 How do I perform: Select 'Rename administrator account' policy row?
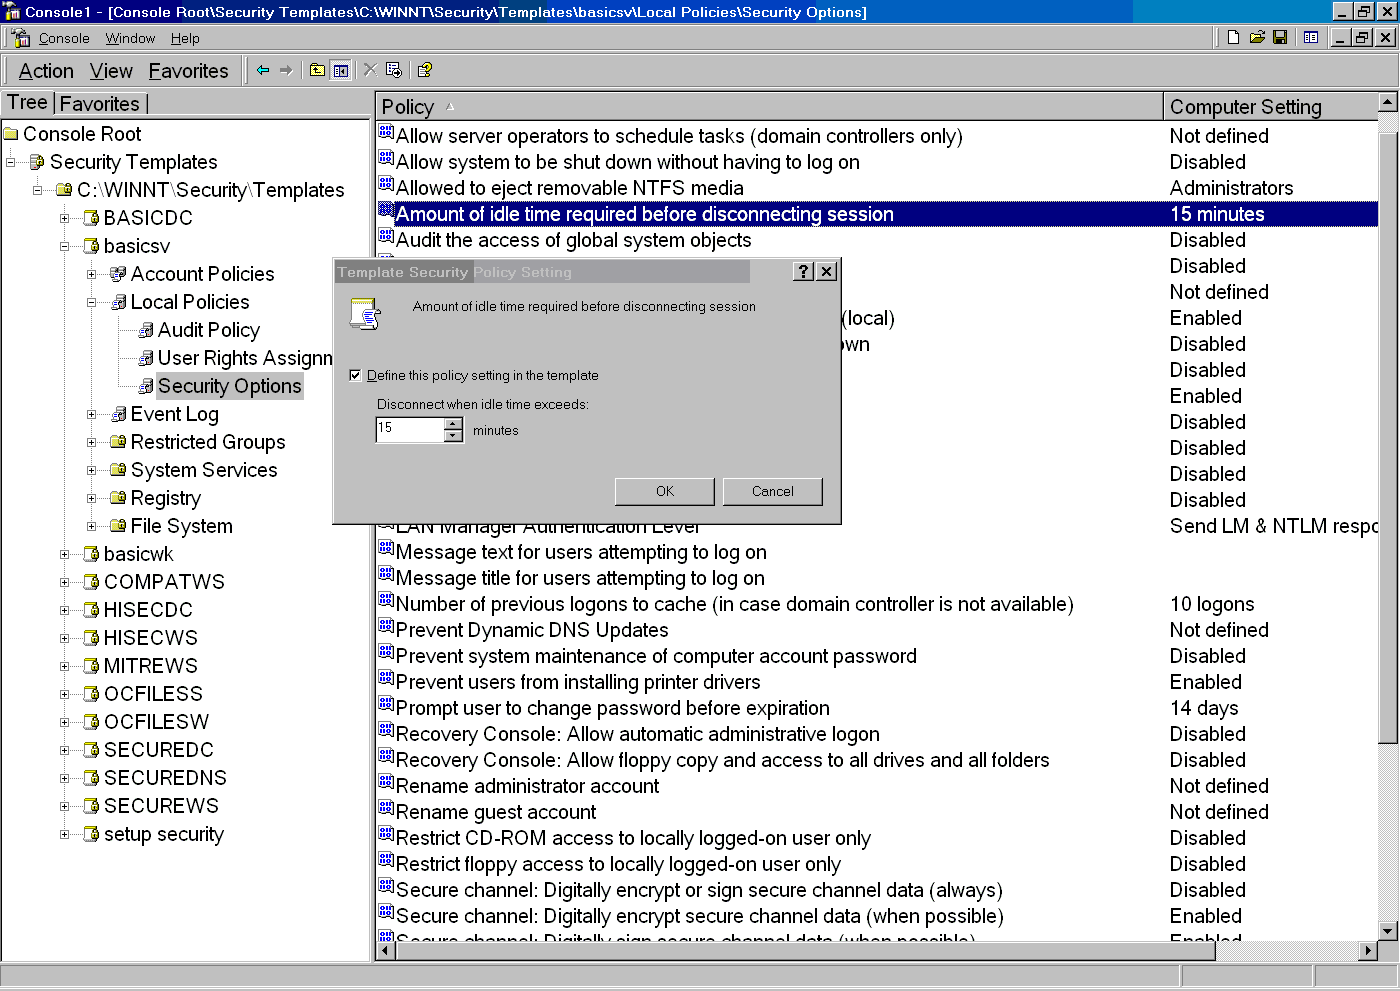(x=527, y=786)
